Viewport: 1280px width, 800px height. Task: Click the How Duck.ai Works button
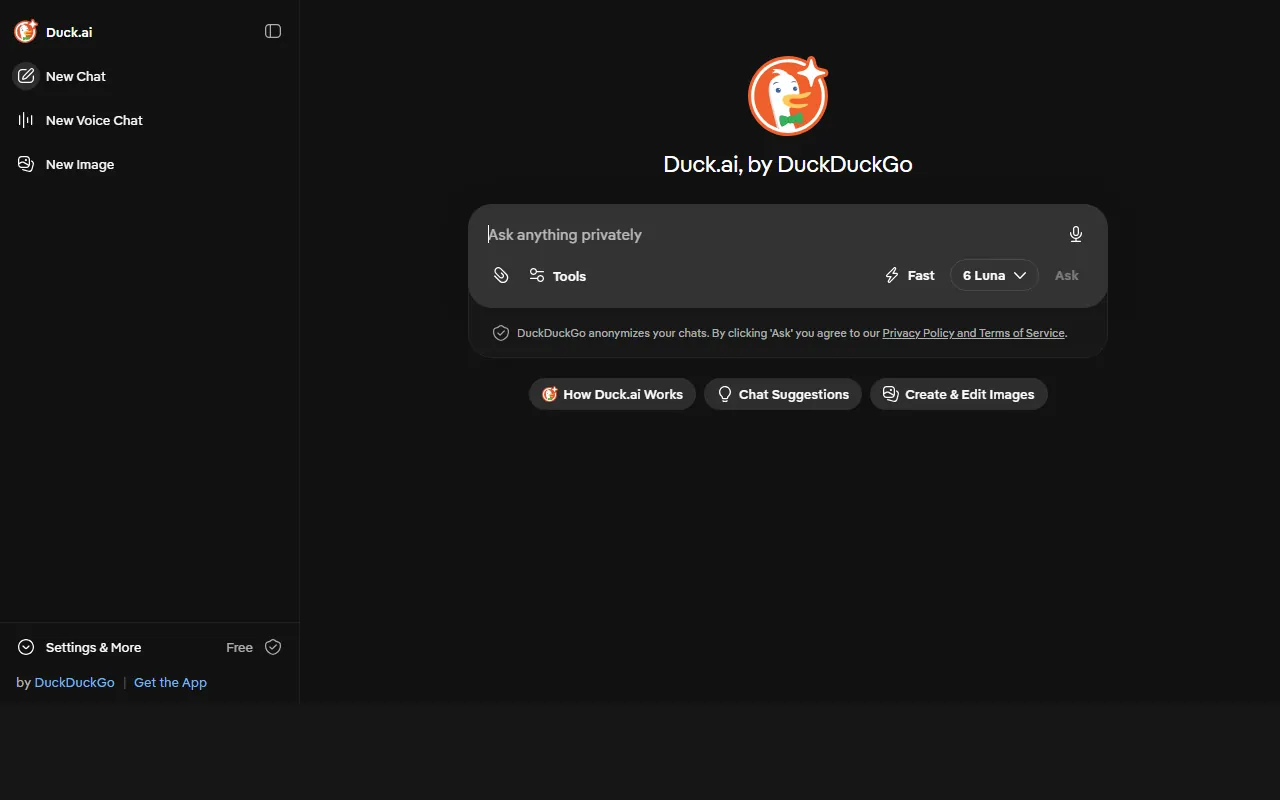click(x=612, y=394)
